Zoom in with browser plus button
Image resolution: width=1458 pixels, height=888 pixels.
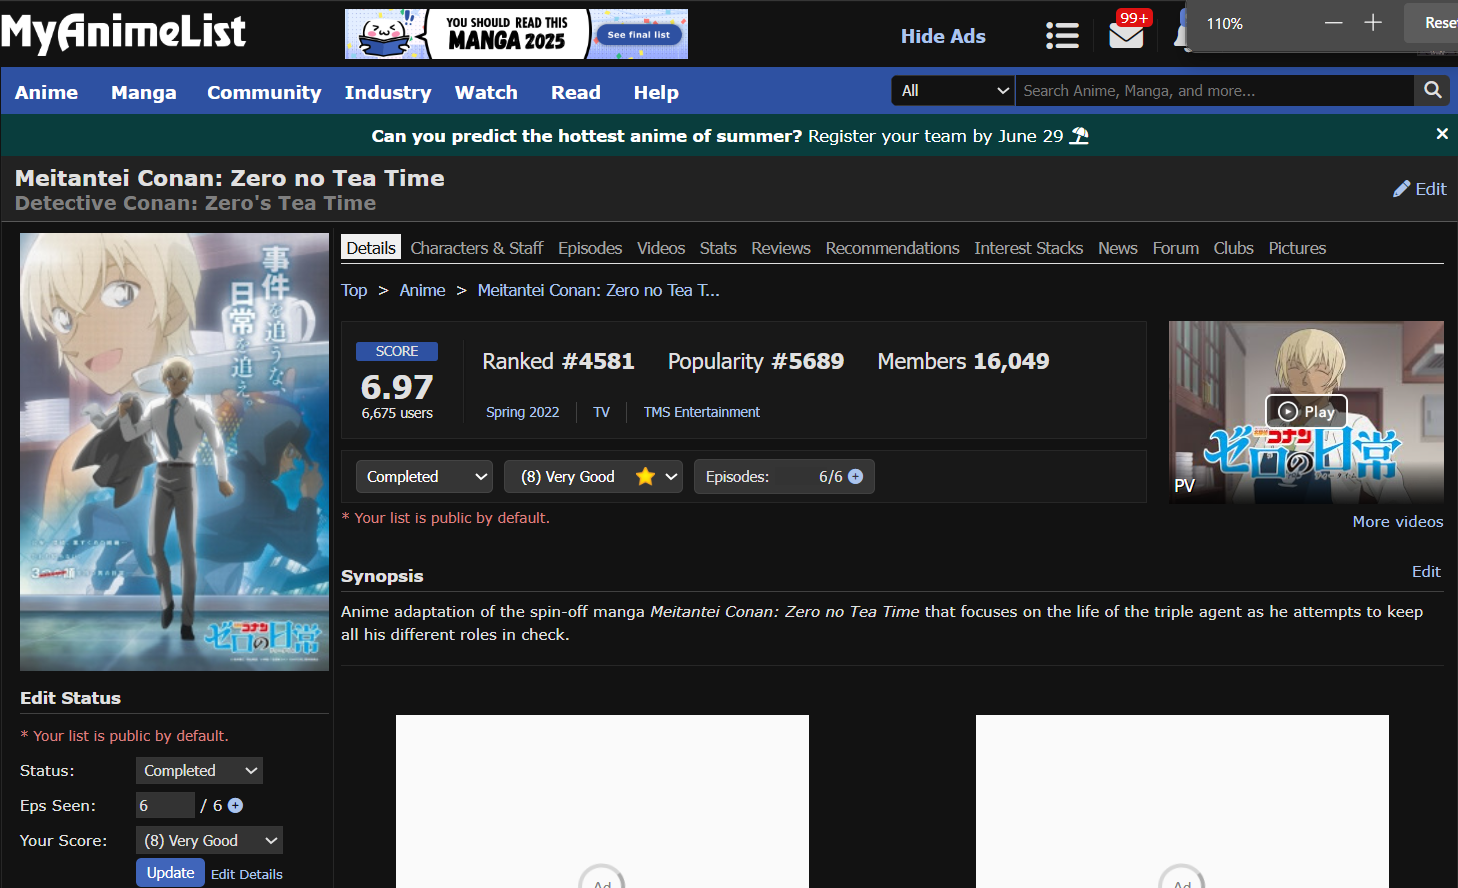click(x=1373, y=23)
